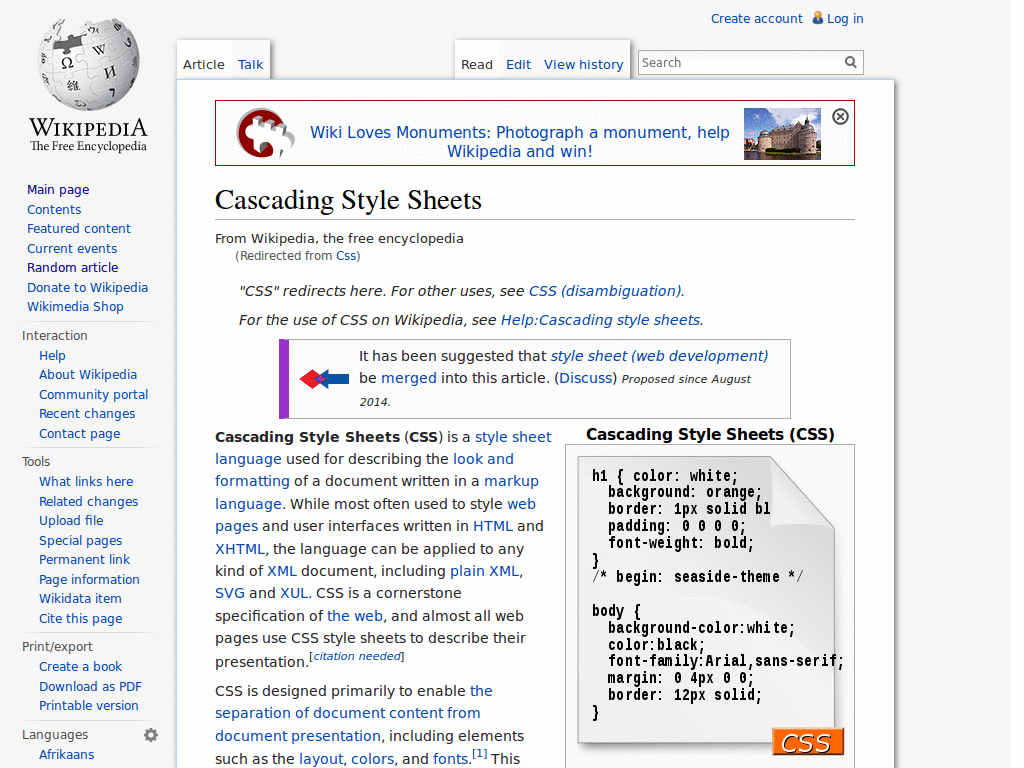Viewport: 1024px width, 768px height.
Task: Open Printable version link
Action: pyautogui.click(x=89, y=706)
